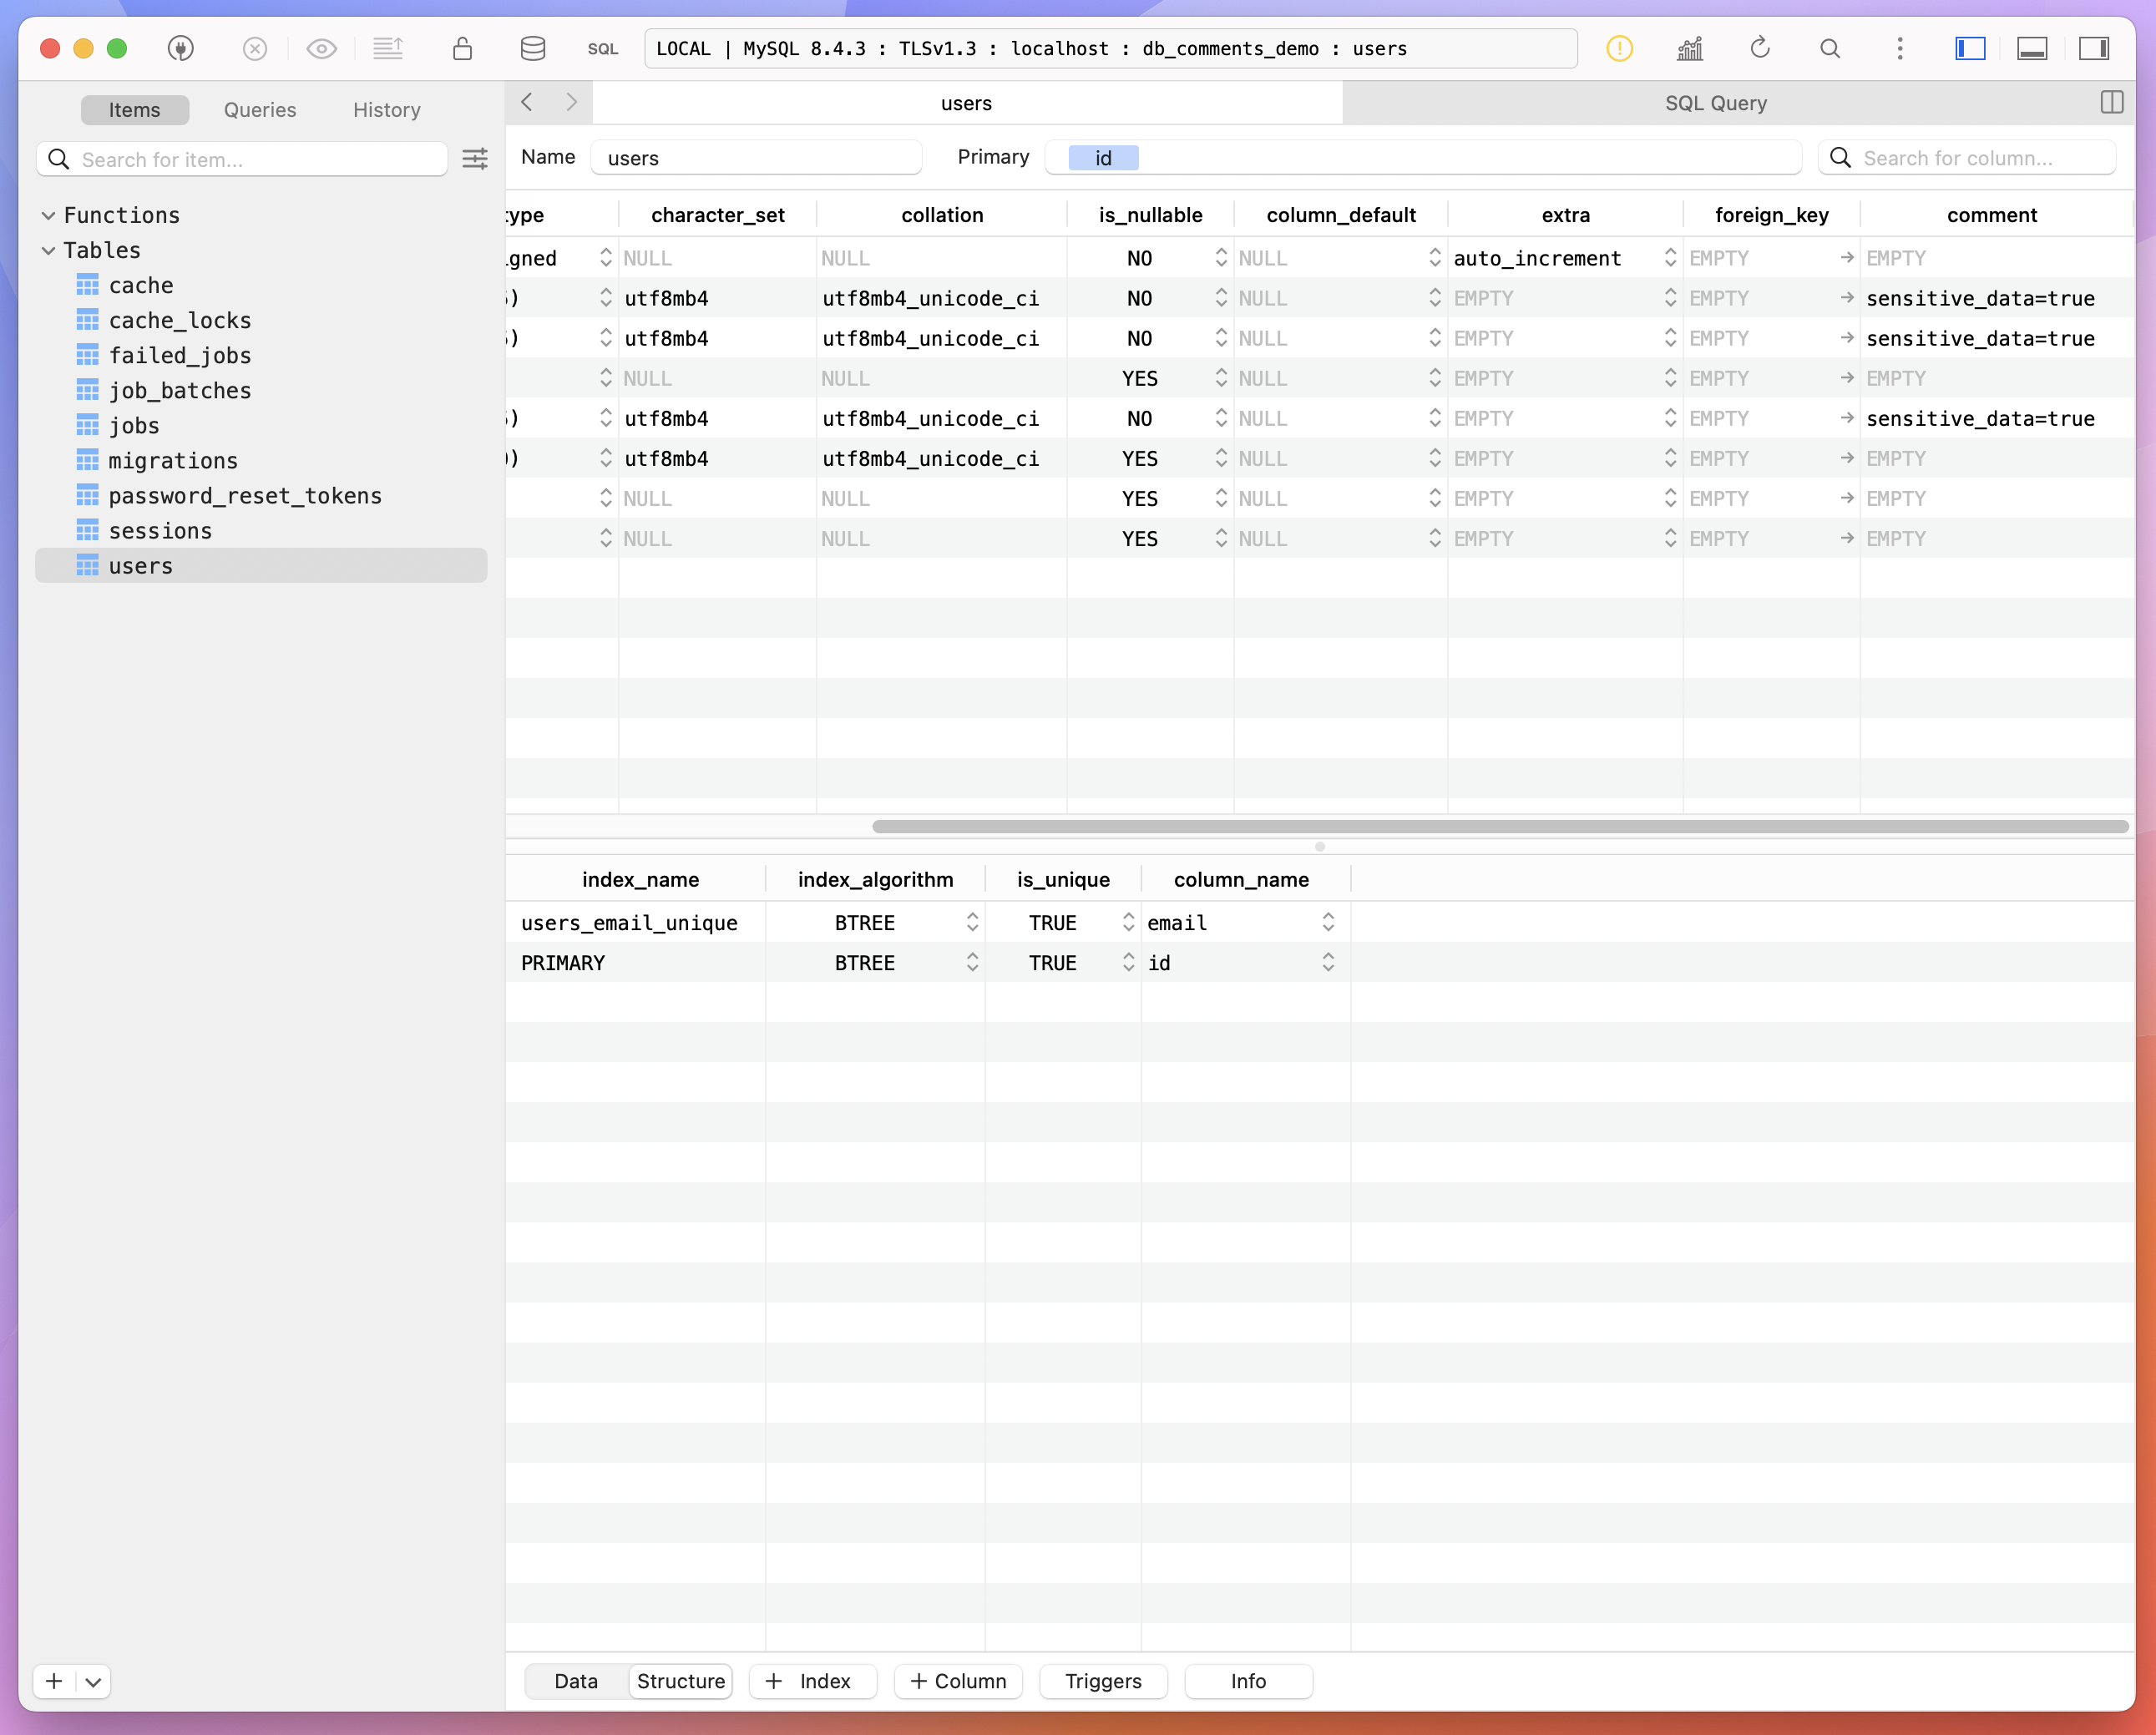Click the Search for column field

tap(1970, 158)
